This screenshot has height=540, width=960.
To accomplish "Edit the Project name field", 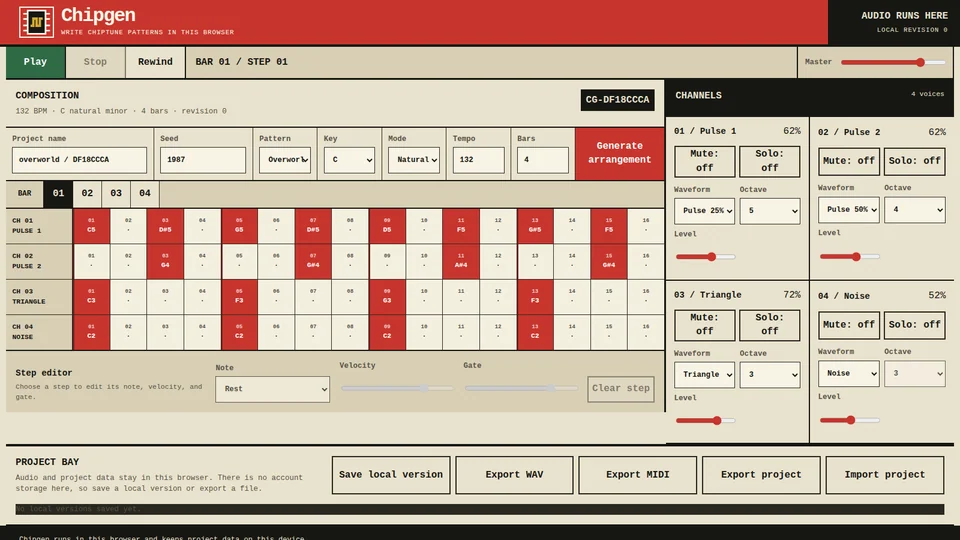I will (x=79, y=160).
